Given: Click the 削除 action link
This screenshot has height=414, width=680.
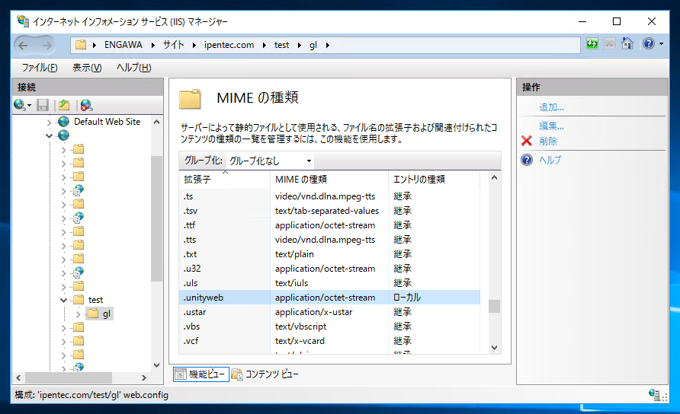Looking at the screenshot, I should 548,141.
